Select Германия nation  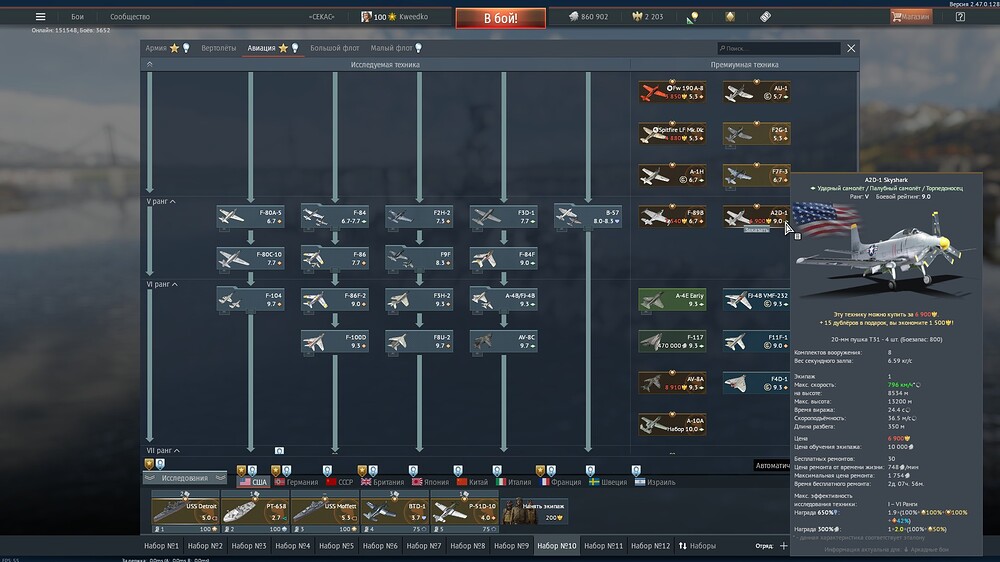[295, 482]
